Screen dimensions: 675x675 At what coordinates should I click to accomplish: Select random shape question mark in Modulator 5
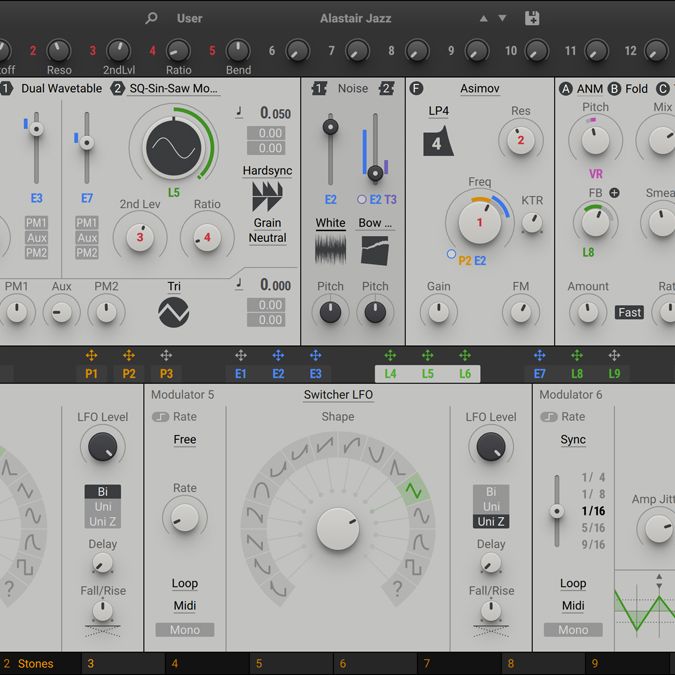tap(397, 588)
